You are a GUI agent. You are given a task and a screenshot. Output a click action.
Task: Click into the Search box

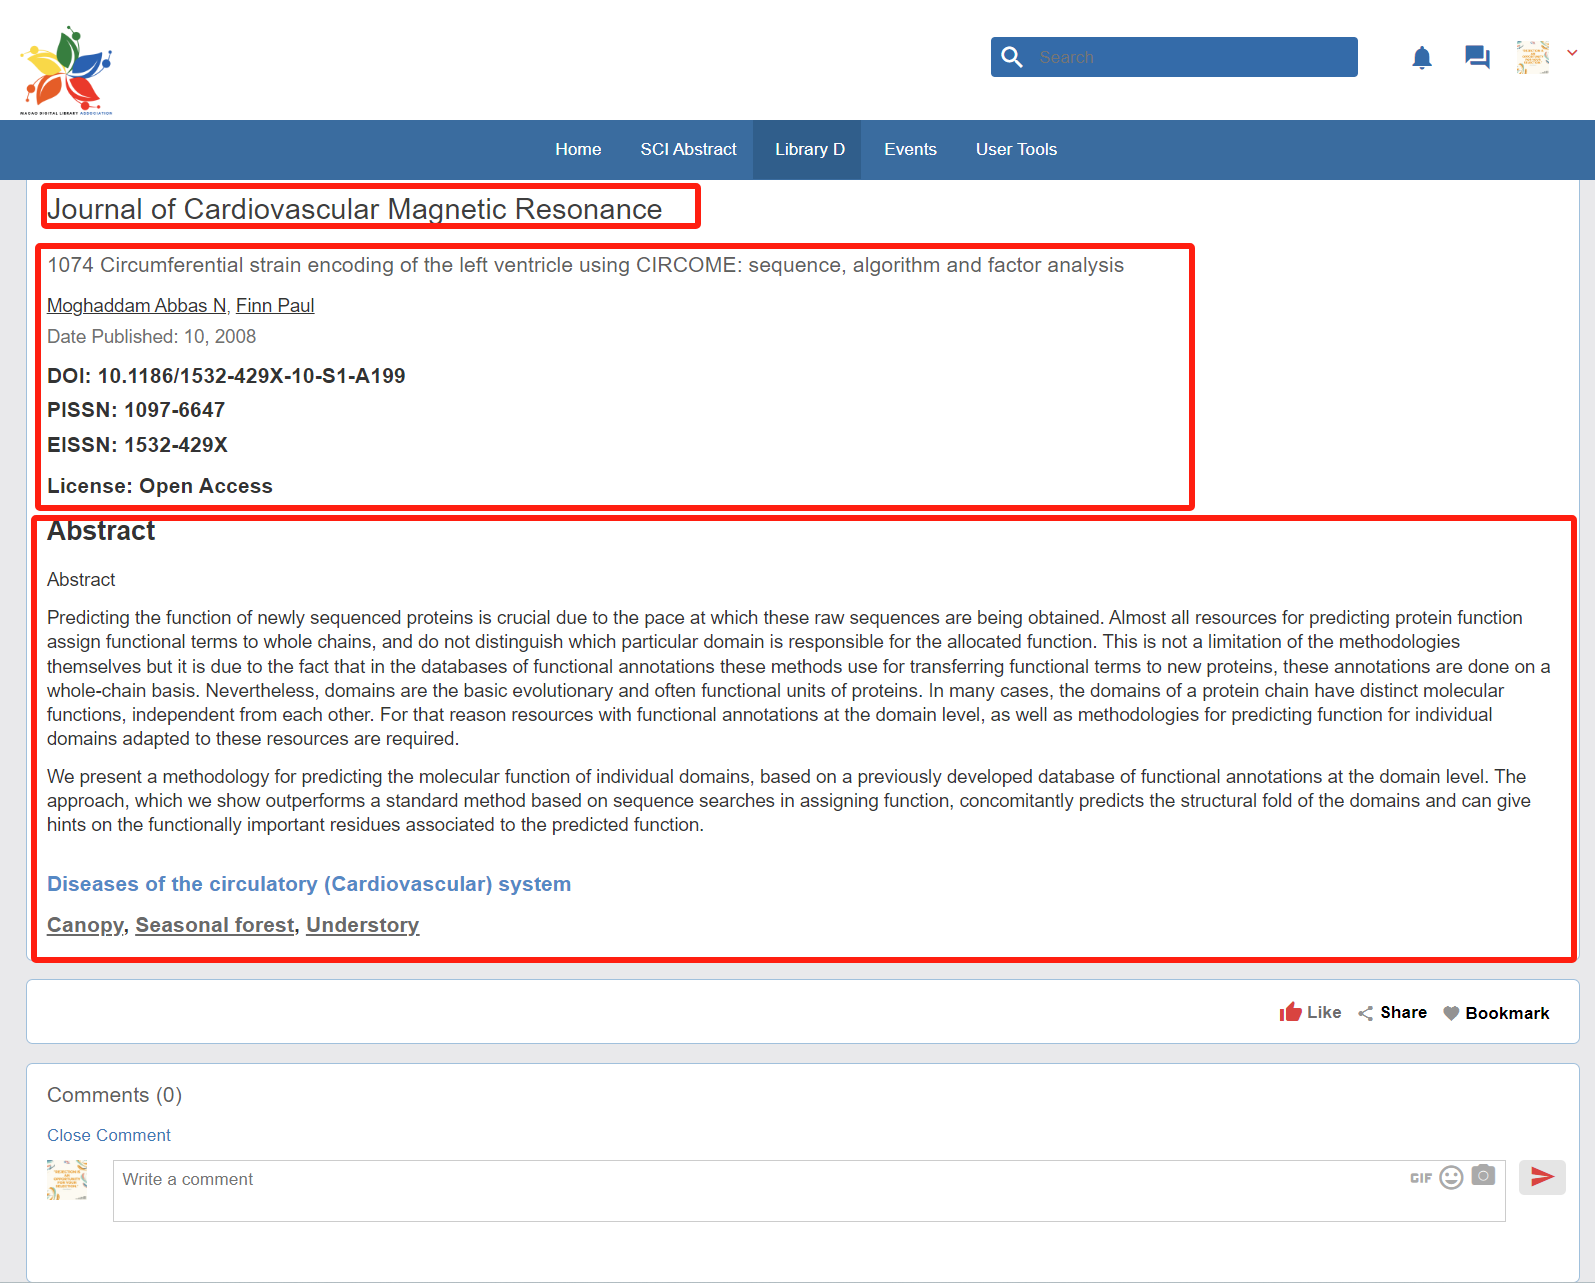[1190, 57]
